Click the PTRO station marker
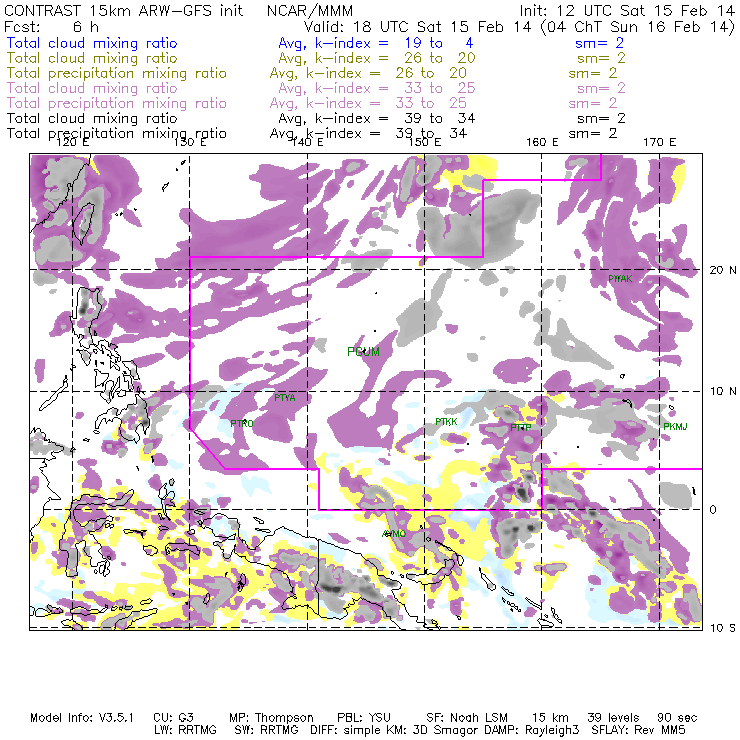This screenshot has width=740, height=740. coord(242,424)
